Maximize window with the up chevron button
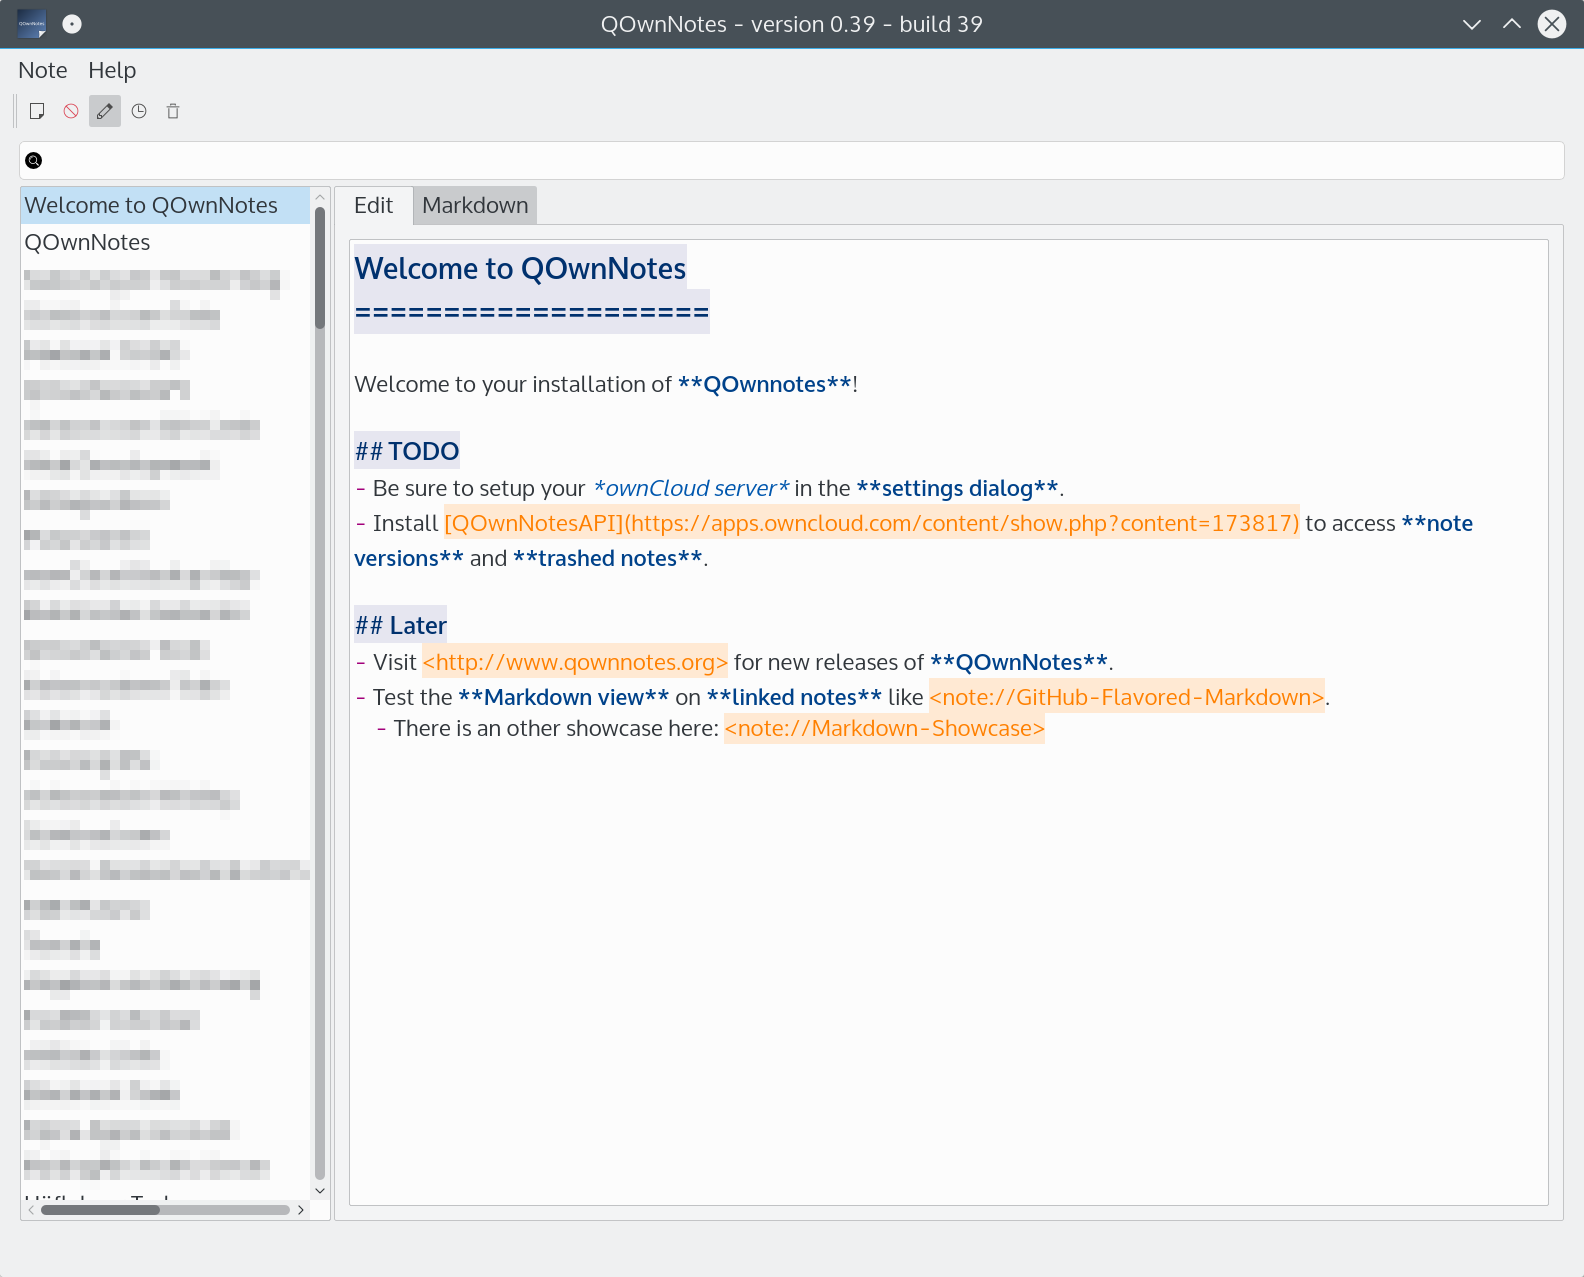 (x=1512, y=24)
